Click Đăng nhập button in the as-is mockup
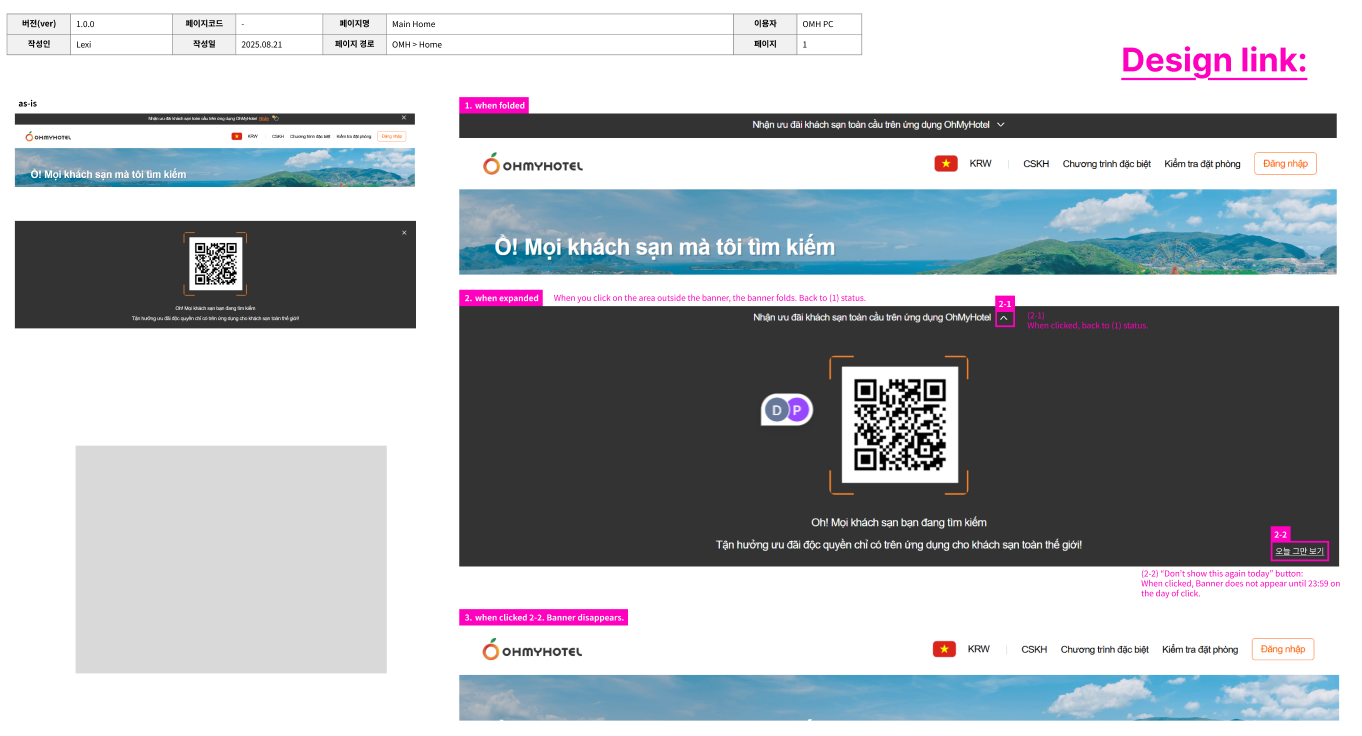Screen dimensions: 1362x736 click(391, 136)
